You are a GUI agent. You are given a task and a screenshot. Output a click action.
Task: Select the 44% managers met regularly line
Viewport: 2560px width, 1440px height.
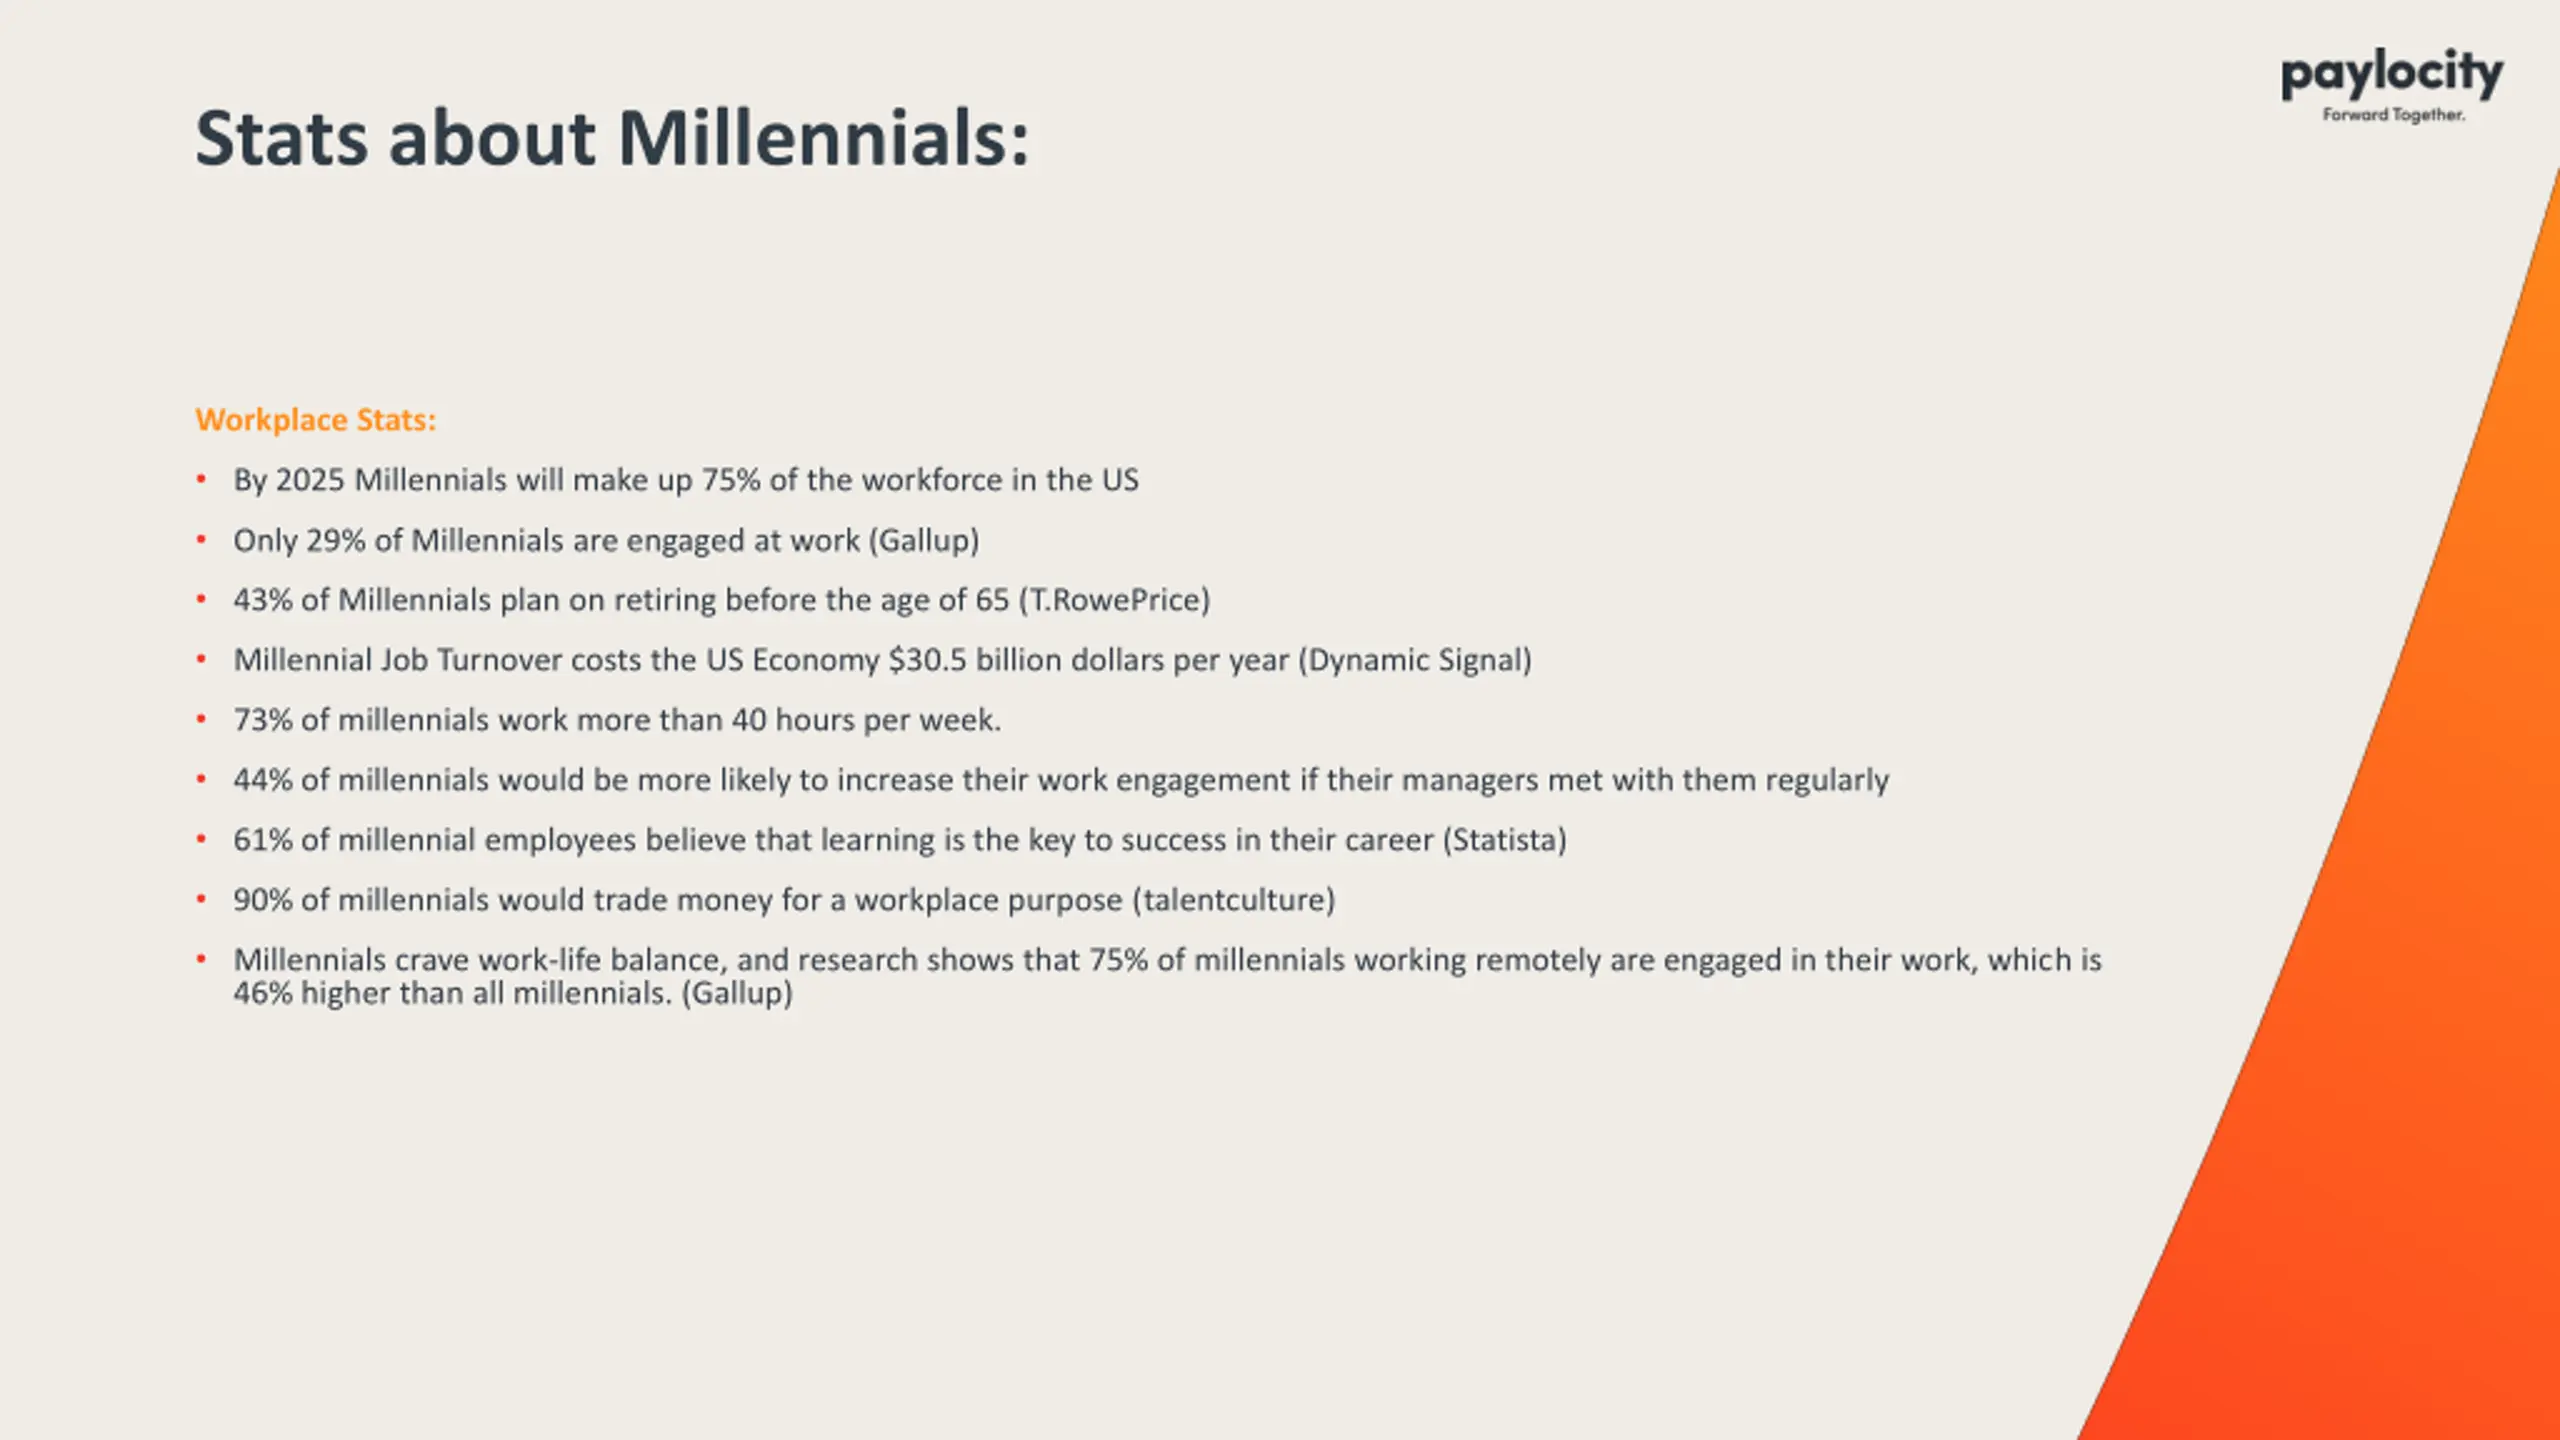[x=1061, y=780]
